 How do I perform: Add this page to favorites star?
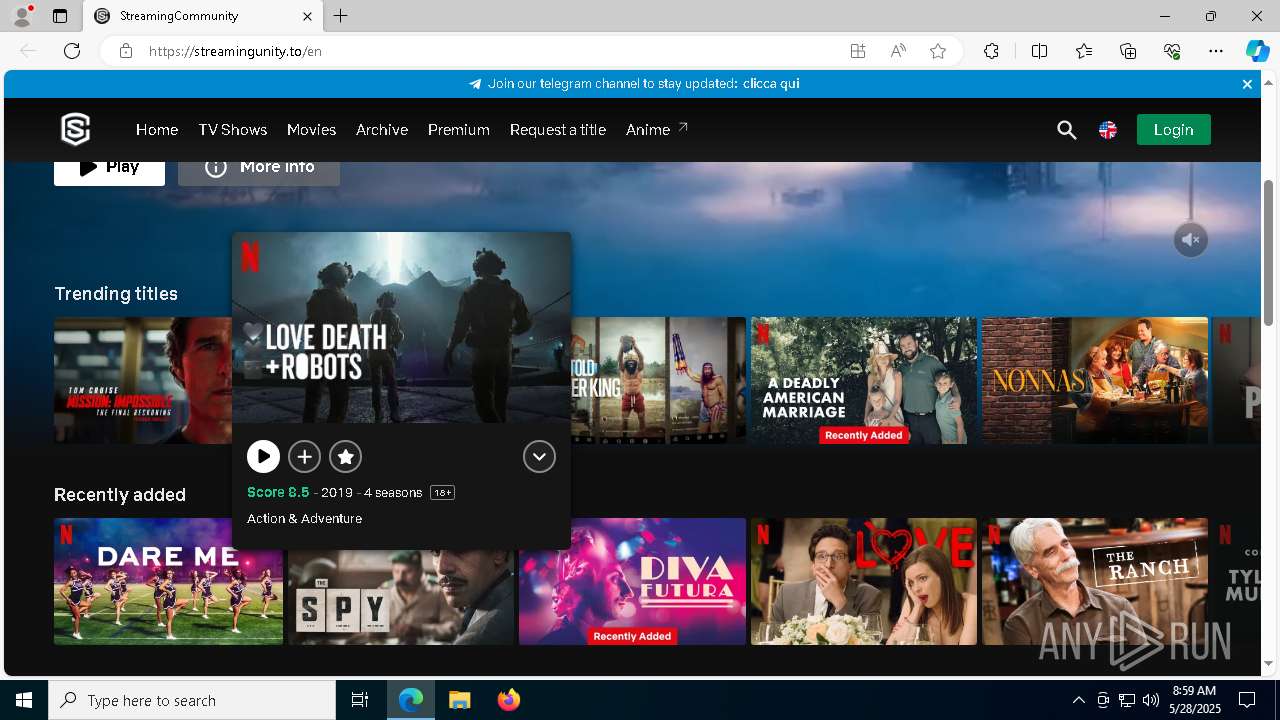[938, 51]
